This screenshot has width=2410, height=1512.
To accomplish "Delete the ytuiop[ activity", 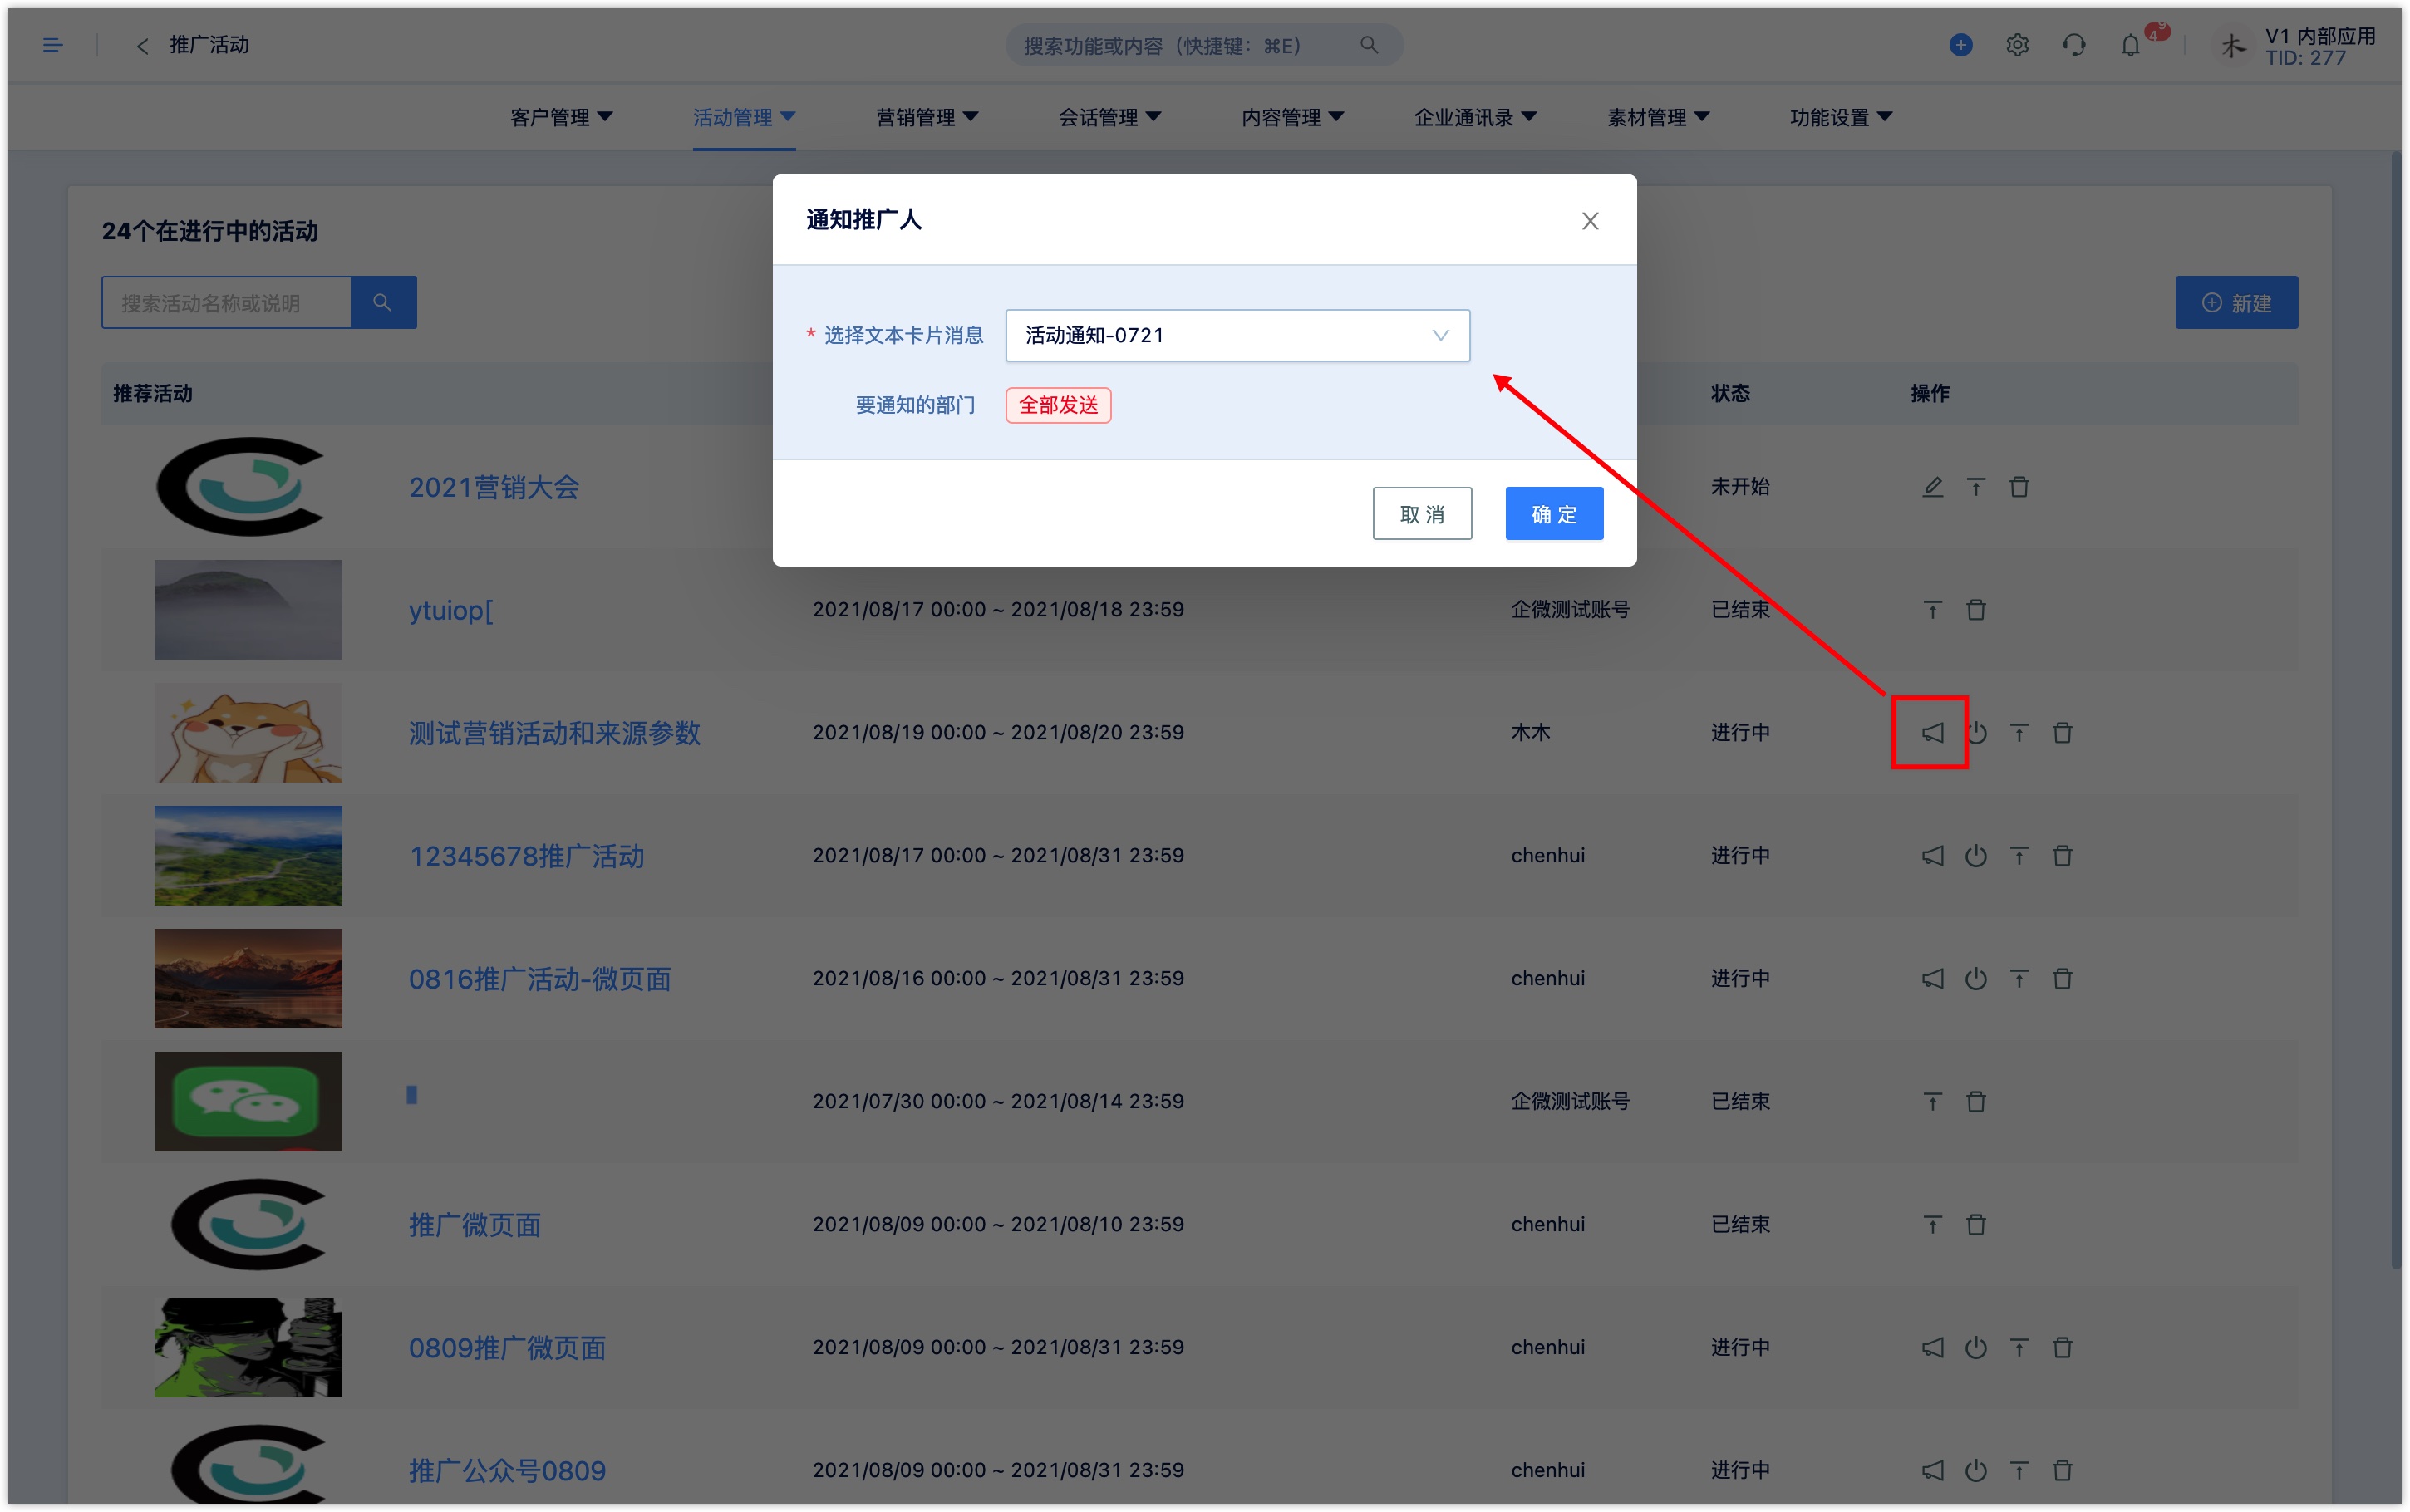I will tap(1976, 610).
